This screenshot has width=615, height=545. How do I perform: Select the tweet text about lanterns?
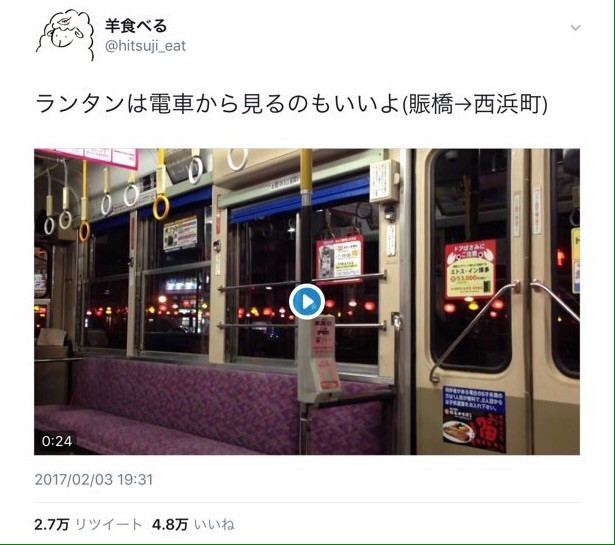[x=291, y=104]
